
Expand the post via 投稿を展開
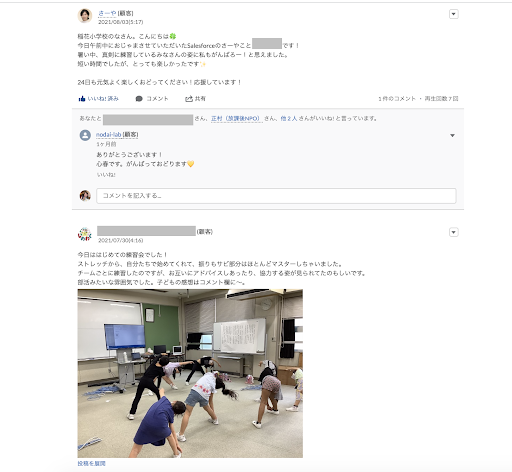[91, 463]
